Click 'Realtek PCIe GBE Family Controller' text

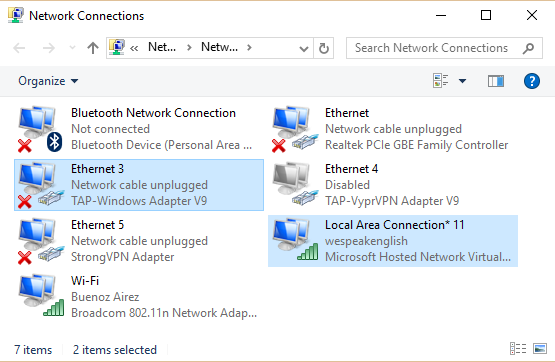(417, 145)
